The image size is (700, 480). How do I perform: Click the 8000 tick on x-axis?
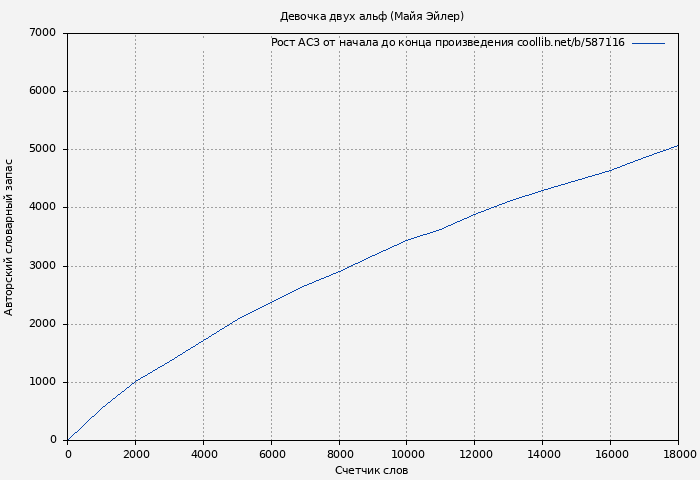[339, 454]
